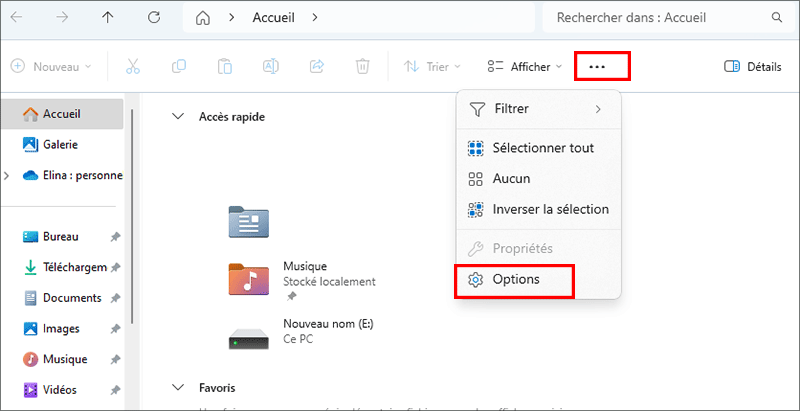Go back with the left arrow
The width and height of the screenshot is (800, 411).
click(16, 17)
